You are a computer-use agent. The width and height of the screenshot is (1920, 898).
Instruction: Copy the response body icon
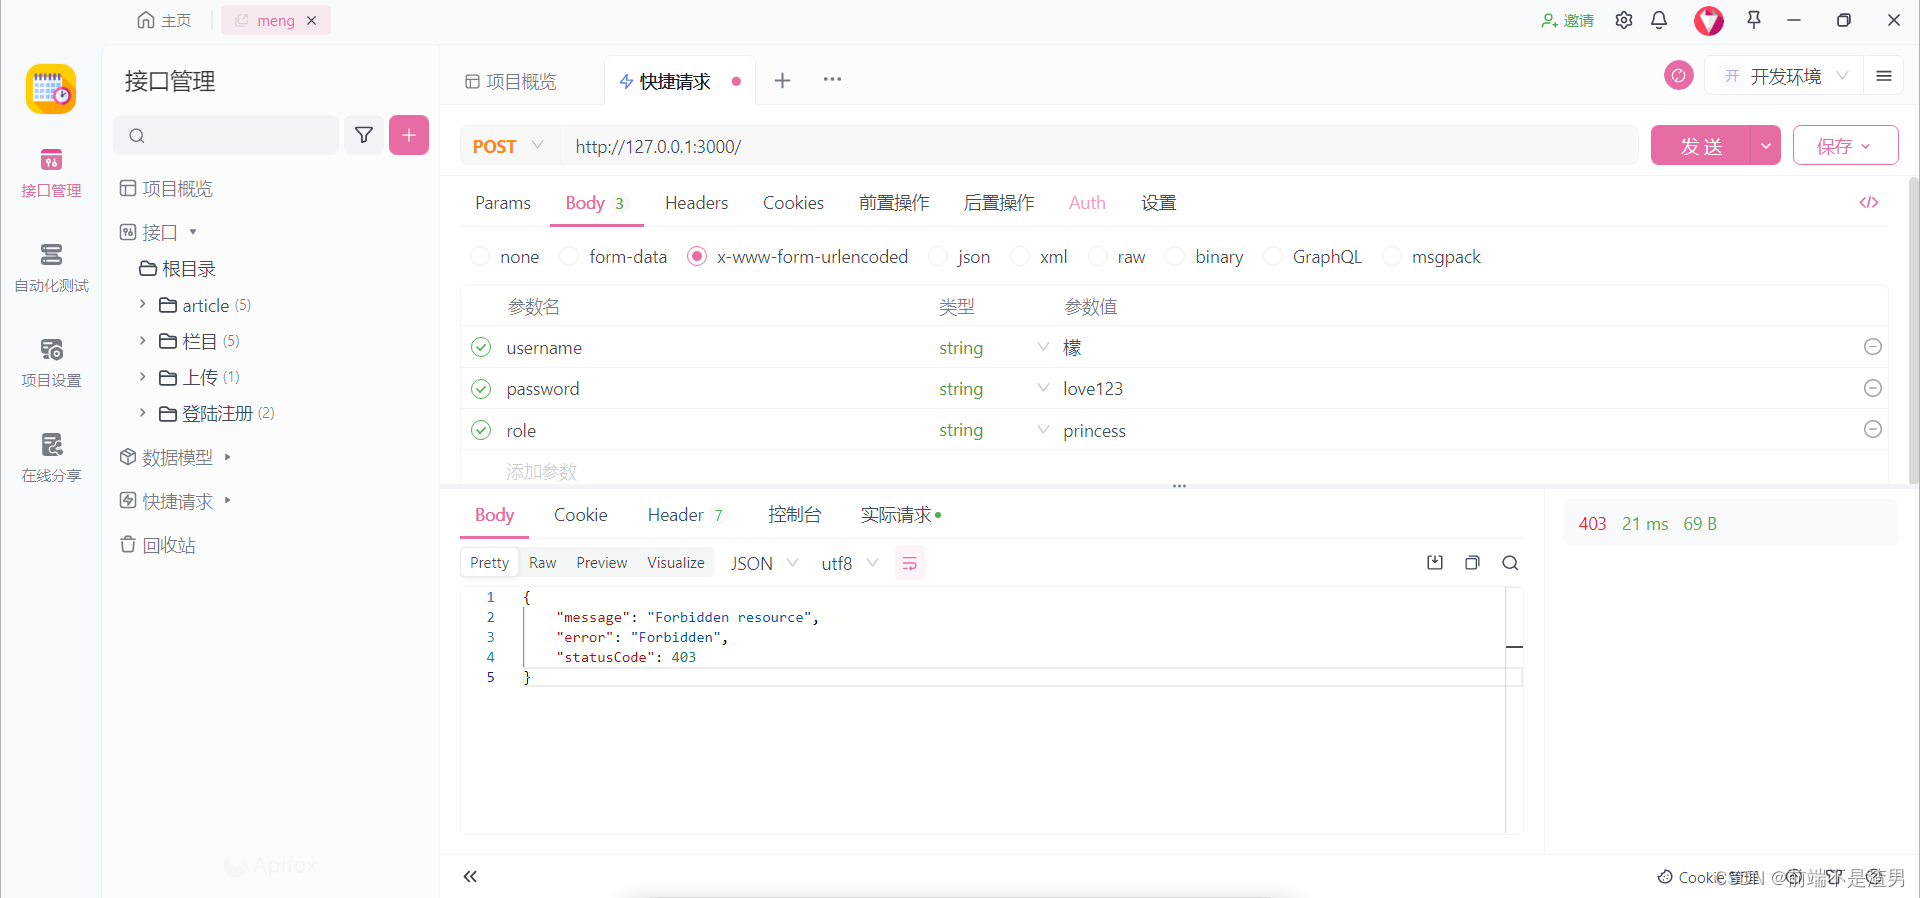1472,563
